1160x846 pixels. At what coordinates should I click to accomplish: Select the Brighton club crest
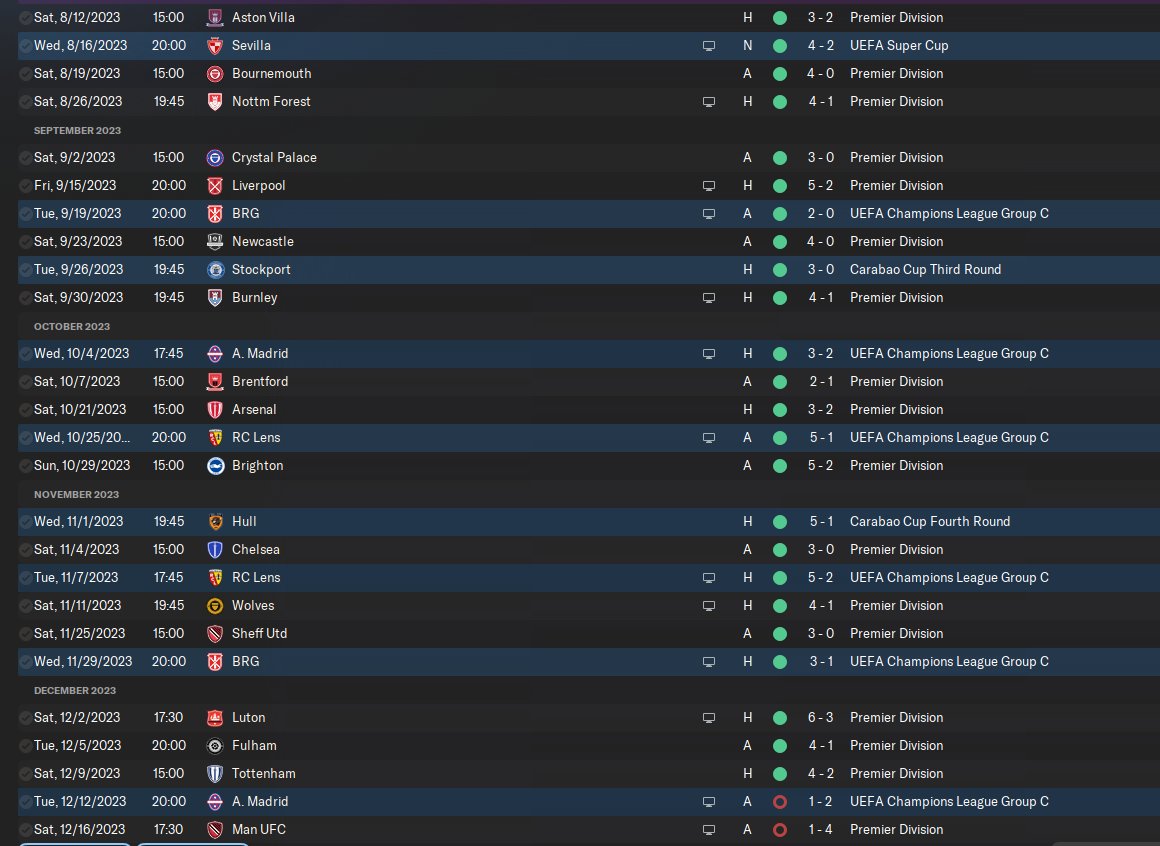point(215,466)
